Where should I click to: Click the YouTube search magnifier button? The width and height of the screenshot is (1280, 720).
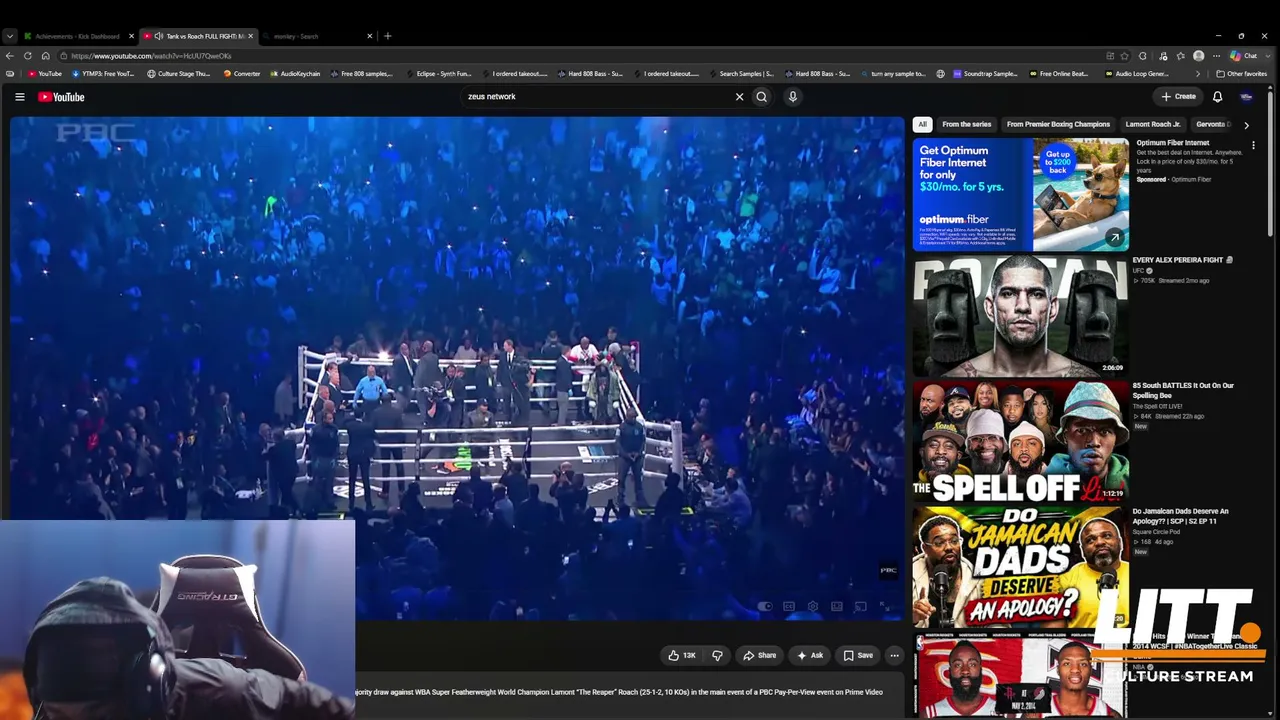pos(762,97)
